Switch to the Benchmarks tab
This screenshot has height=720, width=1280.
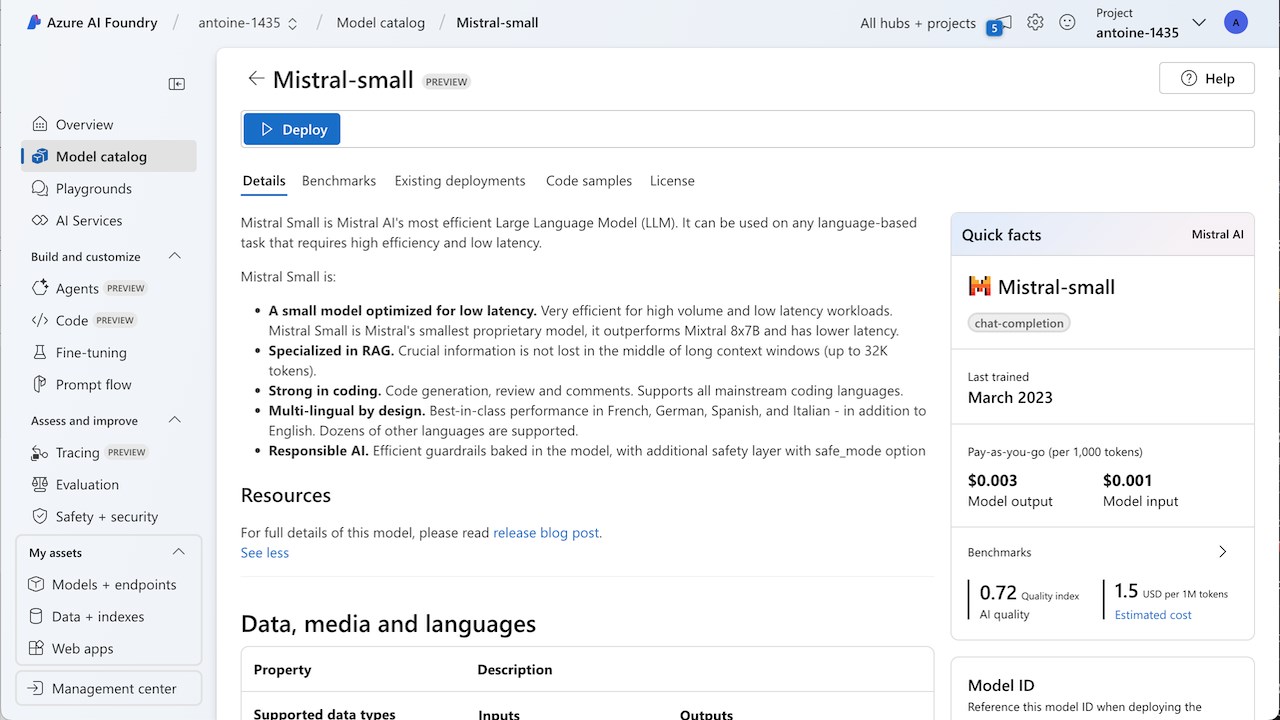click(x=339, y=181)
